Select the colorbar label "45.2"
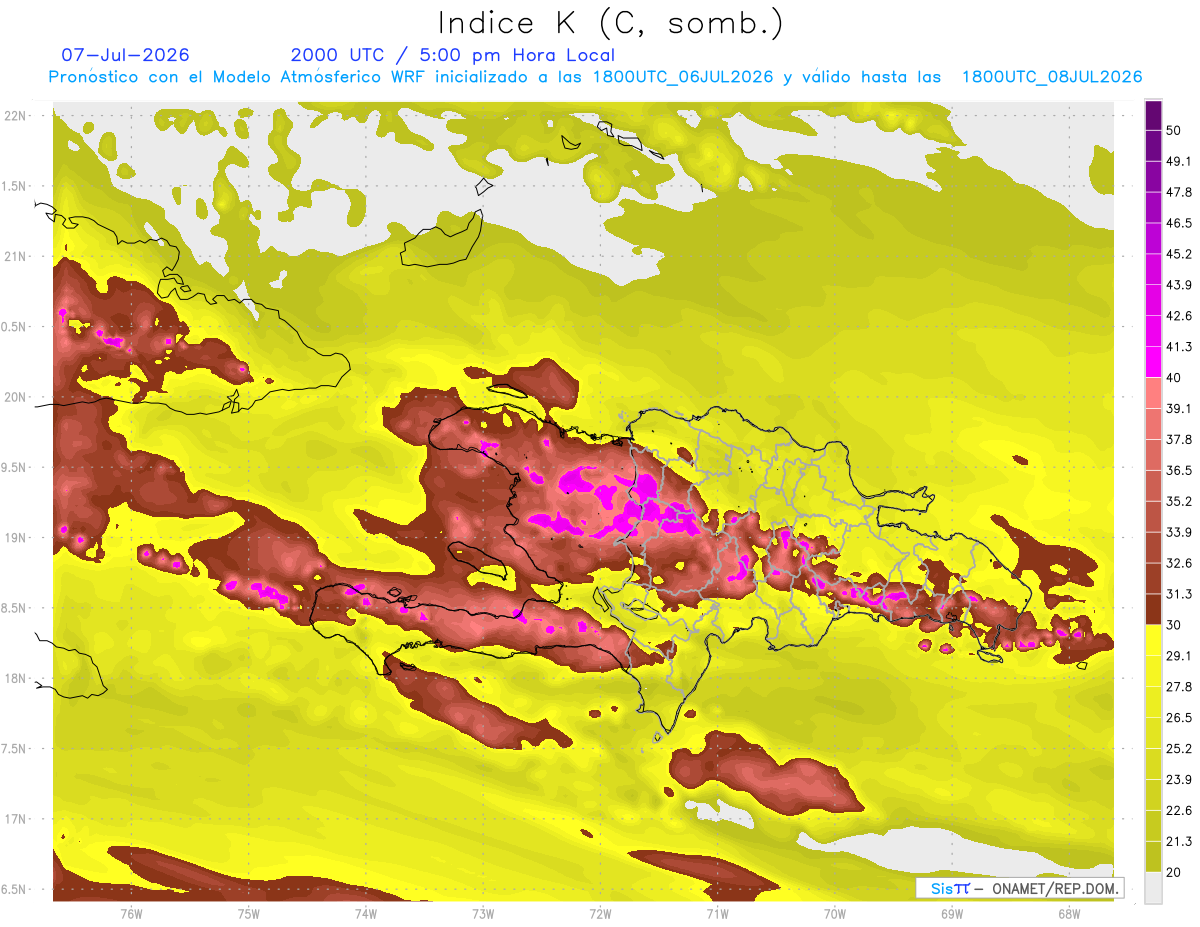Screen dimensions: 1200x927 1179,253
